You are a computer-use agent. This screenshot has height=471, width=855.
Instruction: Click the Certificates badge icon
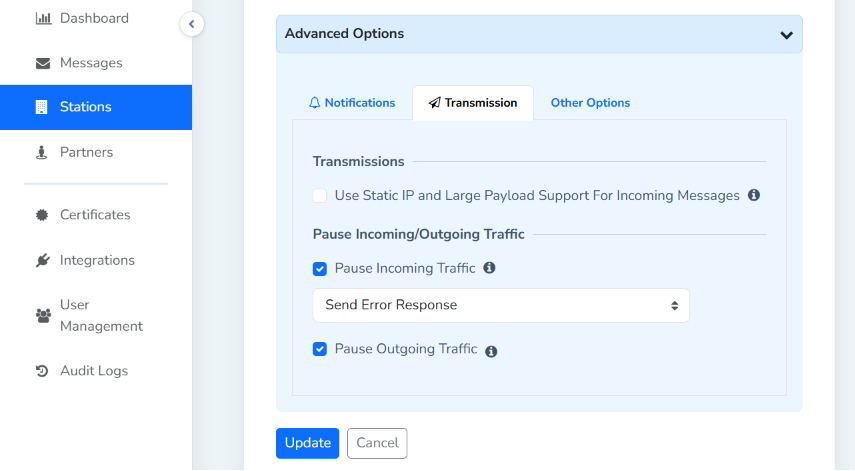tap(42, 215)
